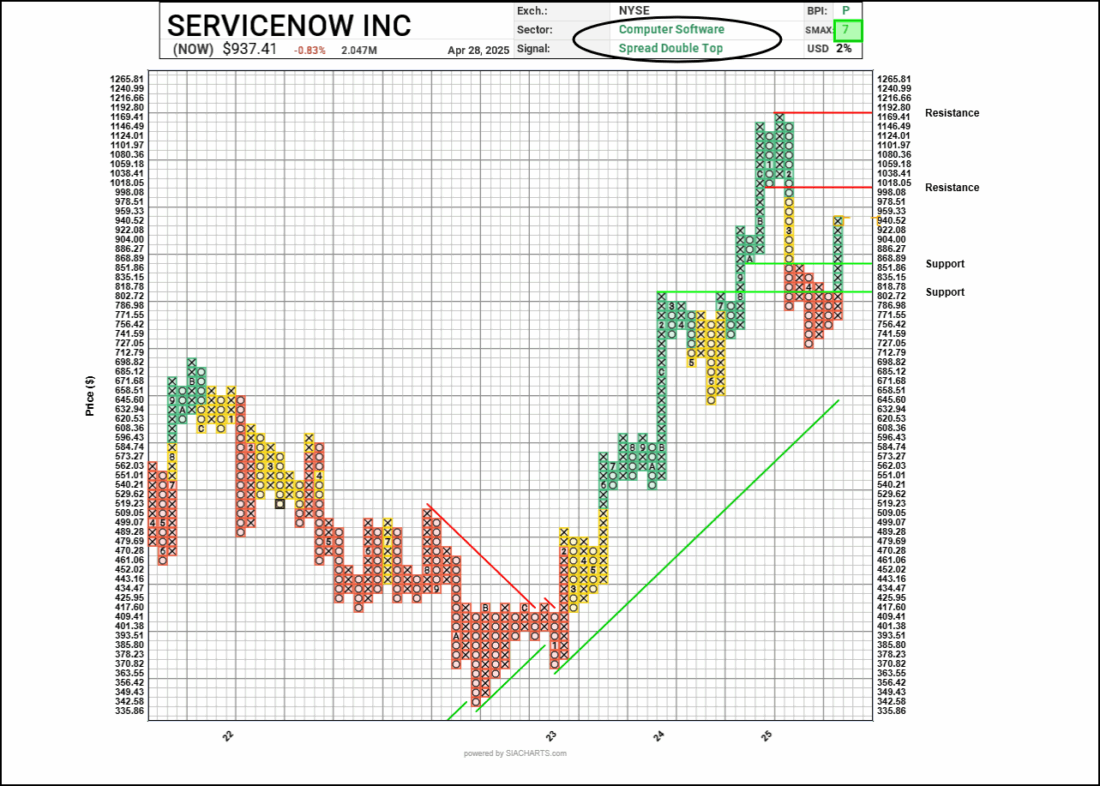Click the Resistance label near 998.08
1100x786 pixels.
[x=952, y=187]
